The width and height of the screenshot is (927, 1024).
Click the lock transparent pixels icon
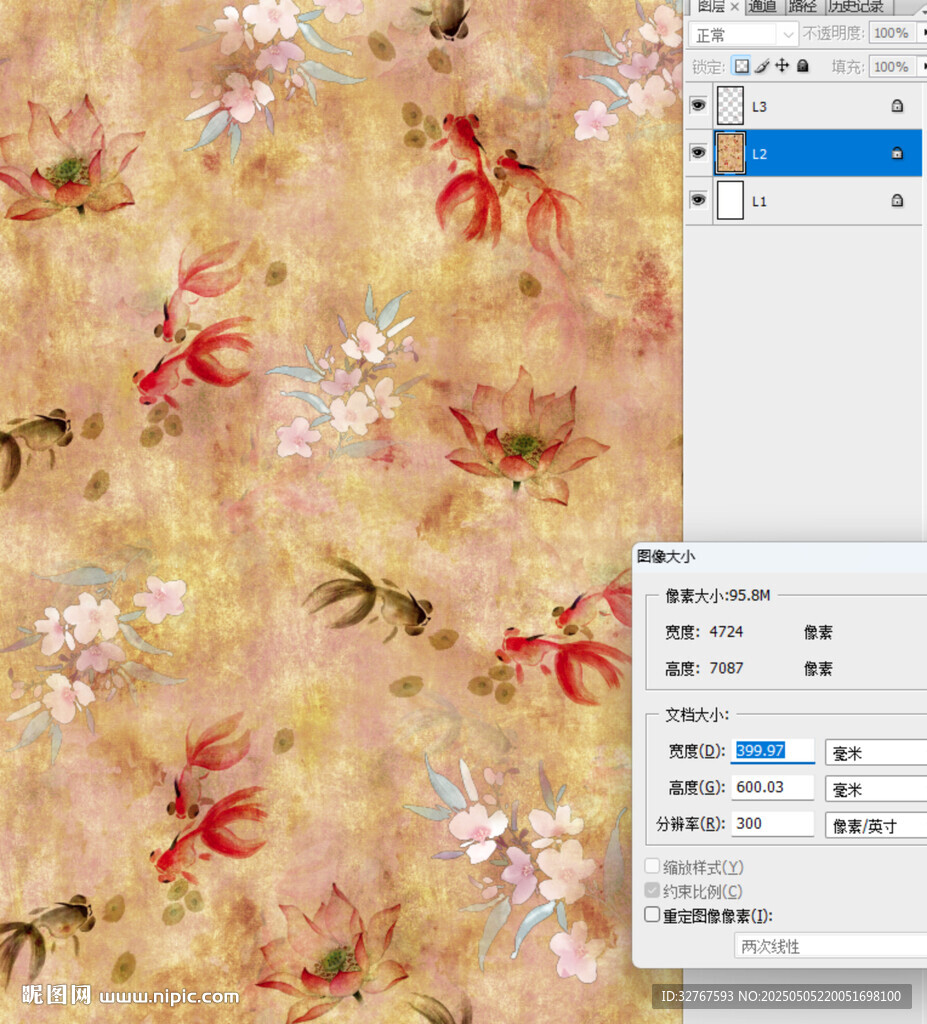click(x=741, y=66)
